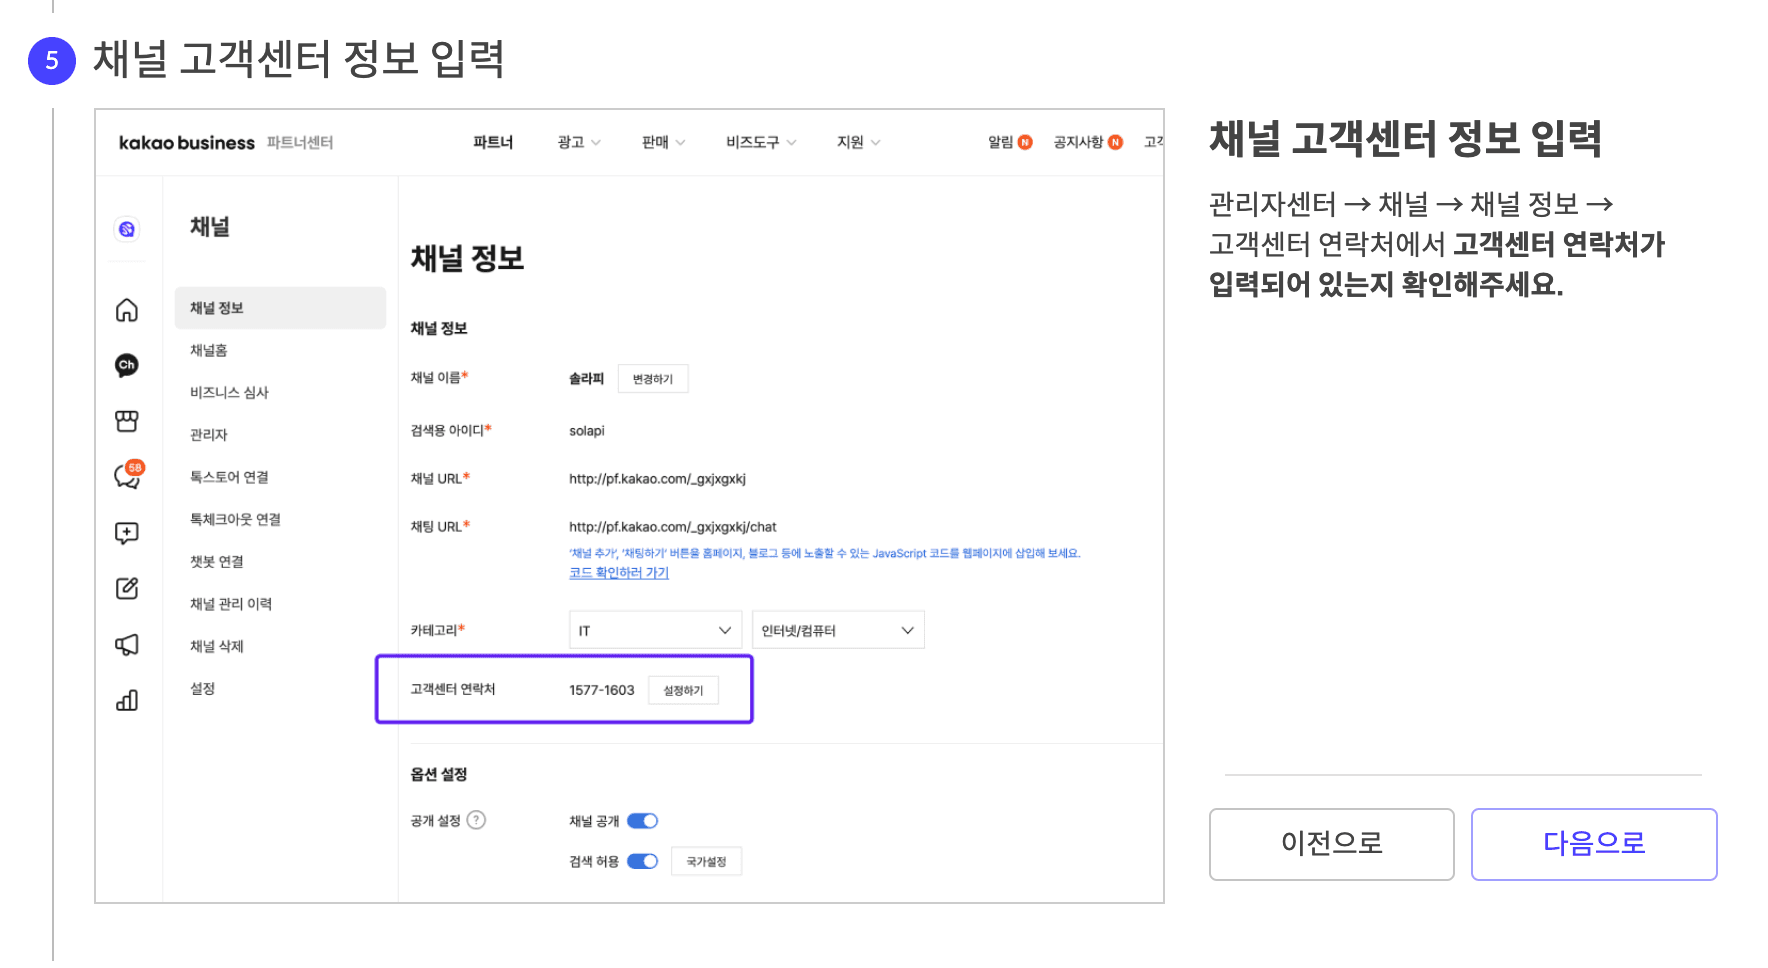Click the 고객센터 연락처 label

click(x=453, y=689)
